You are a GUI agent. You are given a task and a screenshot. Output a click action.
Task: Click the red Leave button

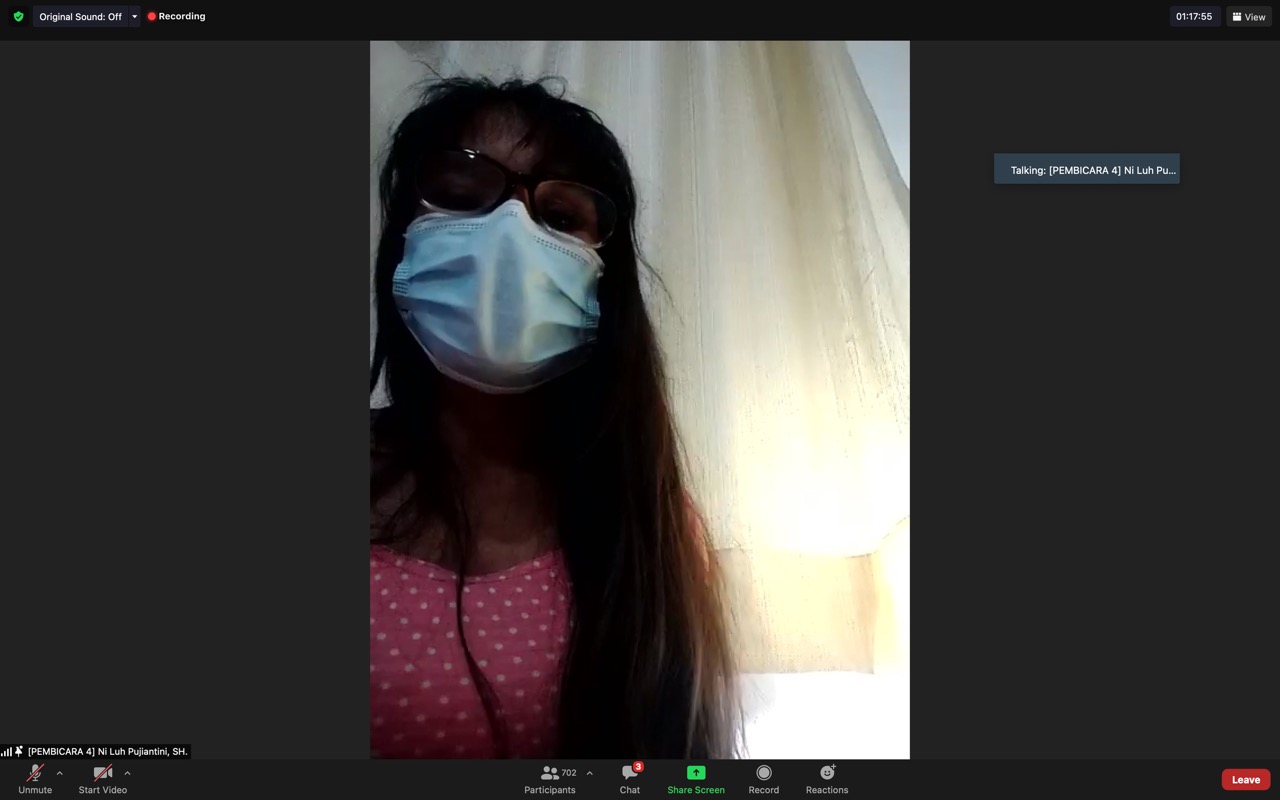coord(1245,780)
